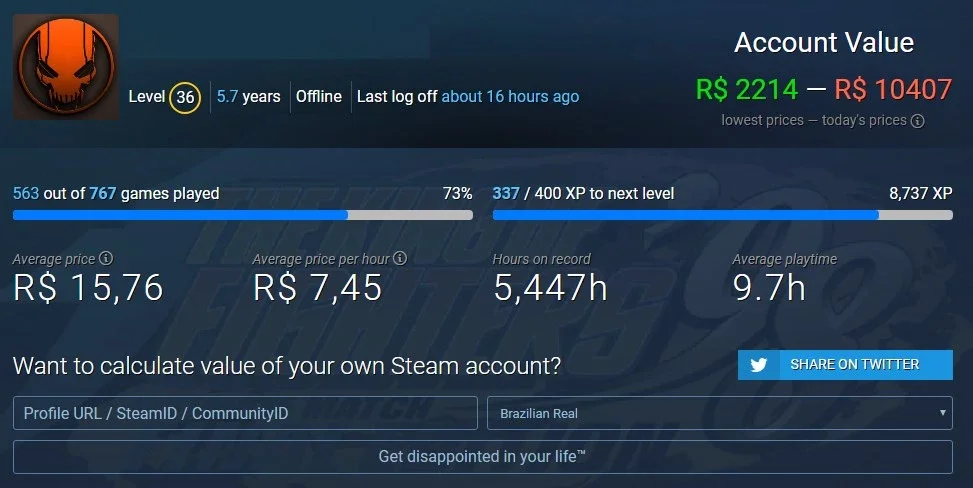This screenshot has height=488, width=973.
Task: Click the info icon next to today's prices
Action: (x=917, y=121)
